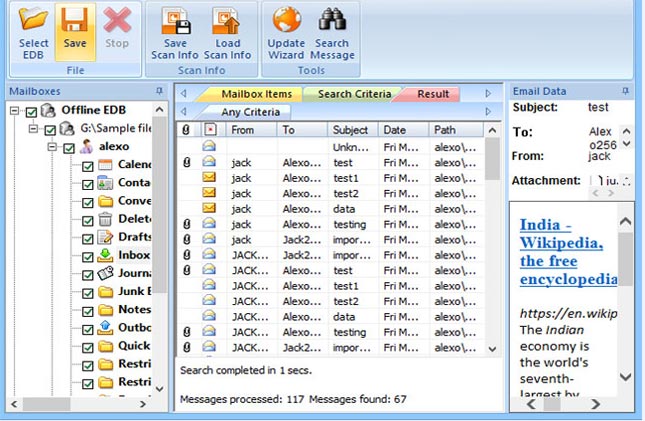Click the Load Scan Info icon
The width and height of the screenshot is (645, 421).
[227, 21]
